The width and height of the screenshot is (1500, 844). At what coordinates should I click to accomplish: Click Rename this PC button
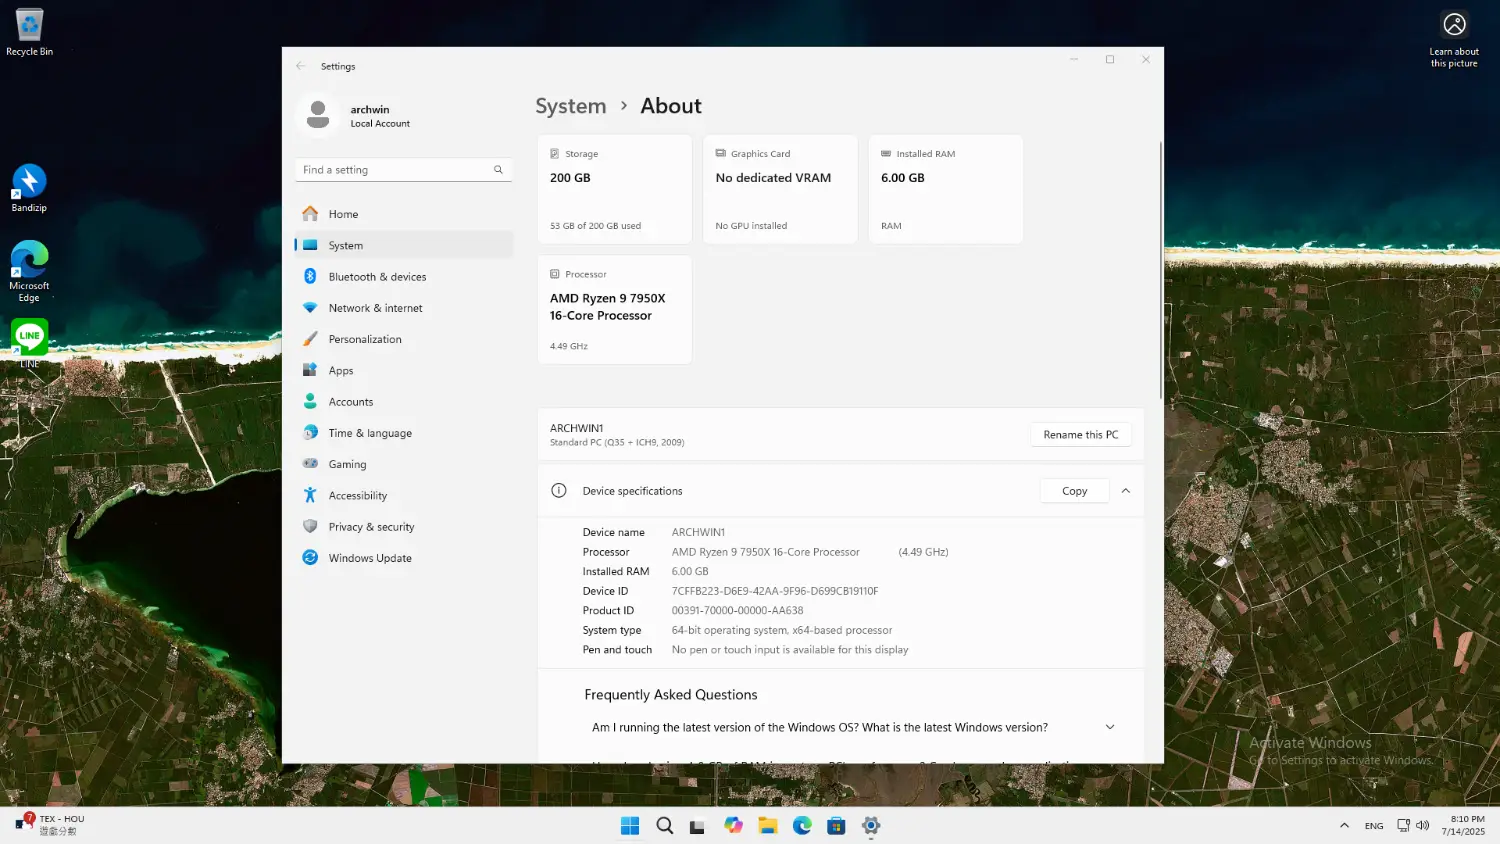point(1081,434)
